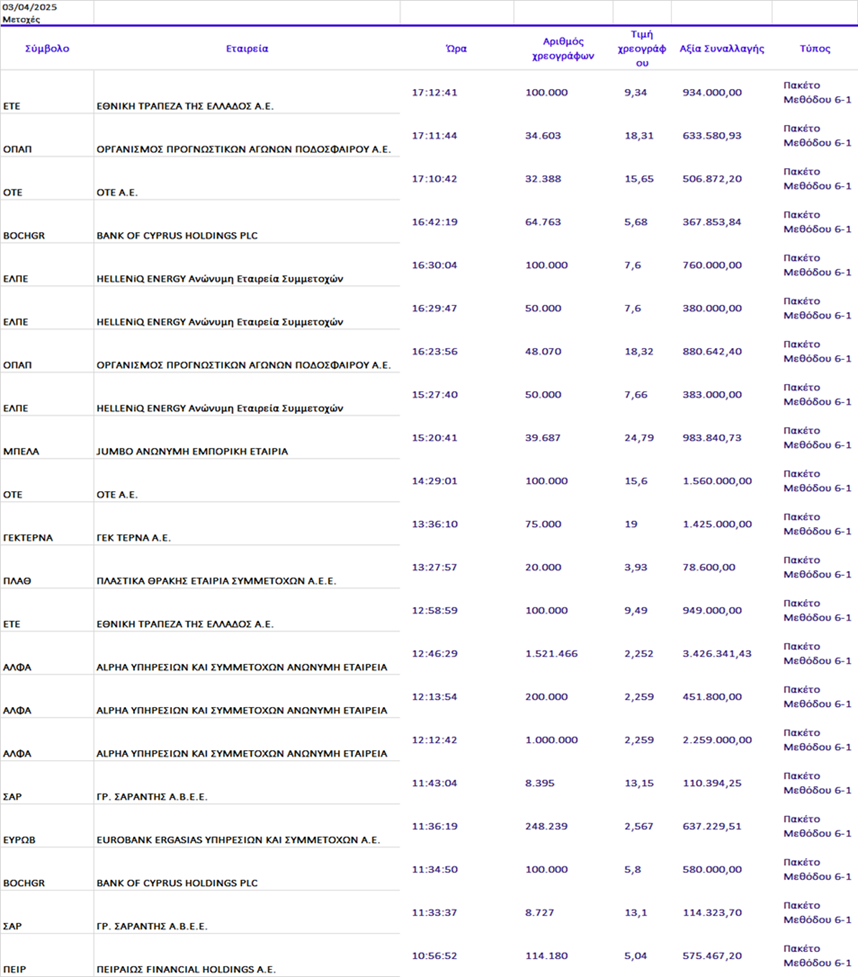
Task: Select quantity cell 34.603
Action: pyautogui.click(x=543, y=135)
